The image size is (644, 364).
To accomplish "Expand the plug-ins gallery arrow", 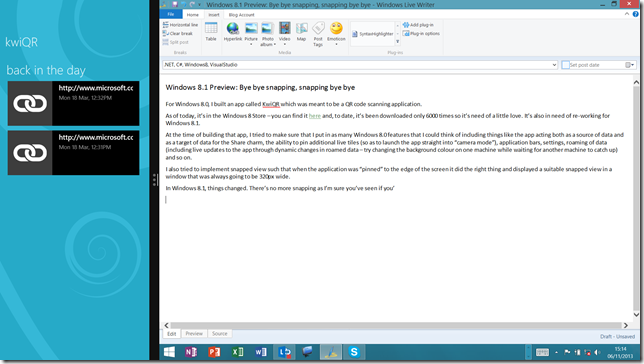I will (398, 41).
